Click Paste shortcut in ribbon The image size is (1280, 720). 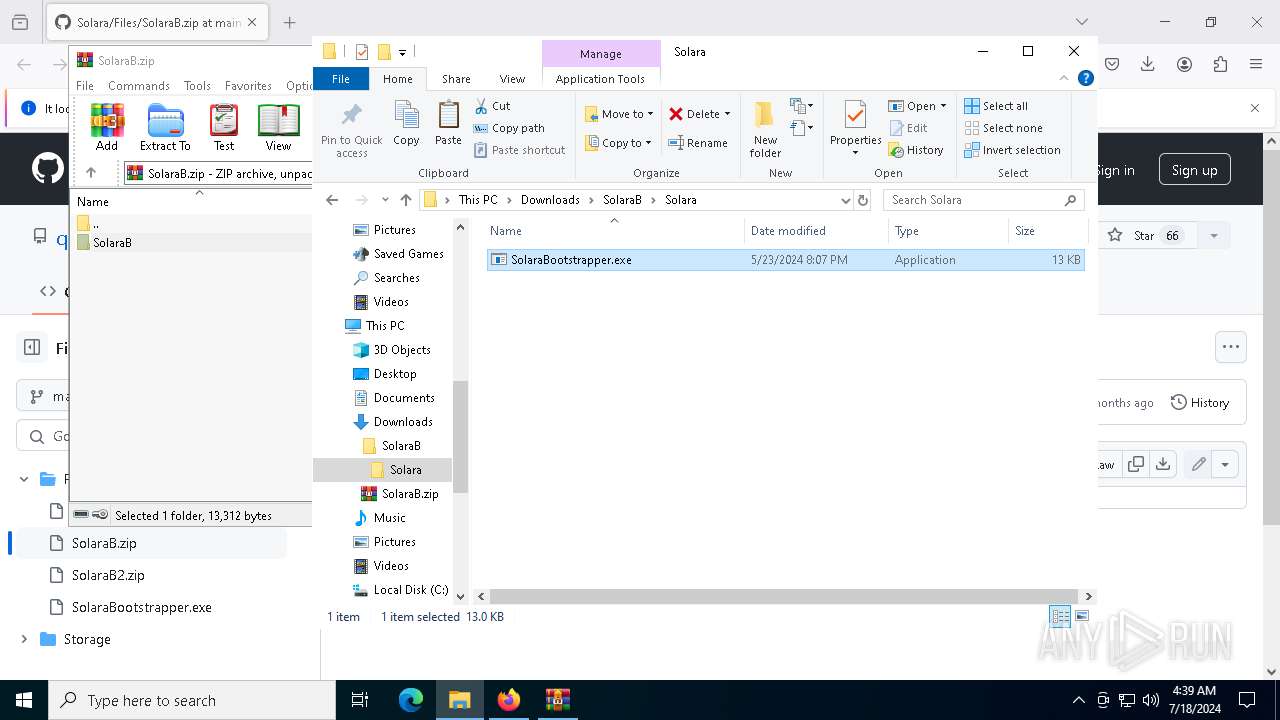519,150
